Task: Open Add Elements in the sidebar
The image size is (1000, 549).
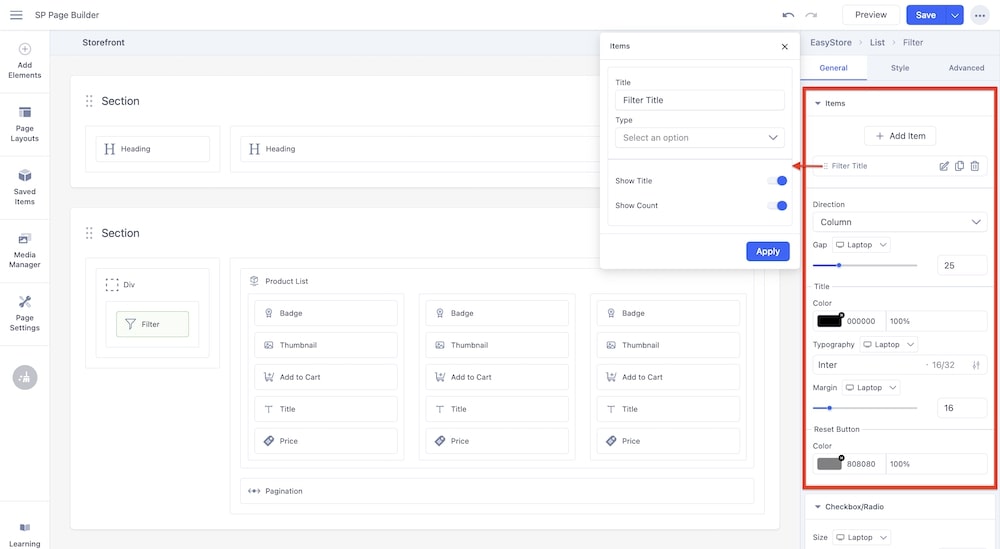Action: pyautogui.click(x=25, y=60)
